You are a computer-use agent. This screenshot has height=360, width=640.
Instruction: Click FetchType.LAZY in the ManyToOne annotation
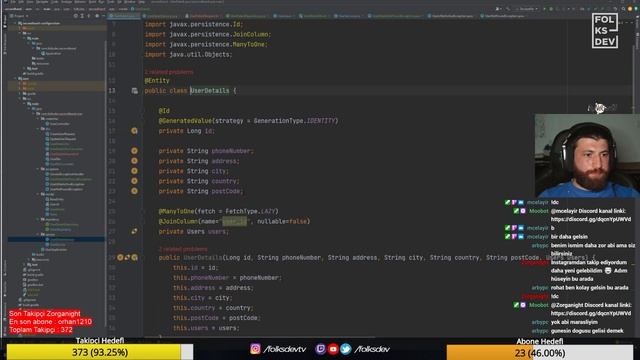[x=251, y=211]
